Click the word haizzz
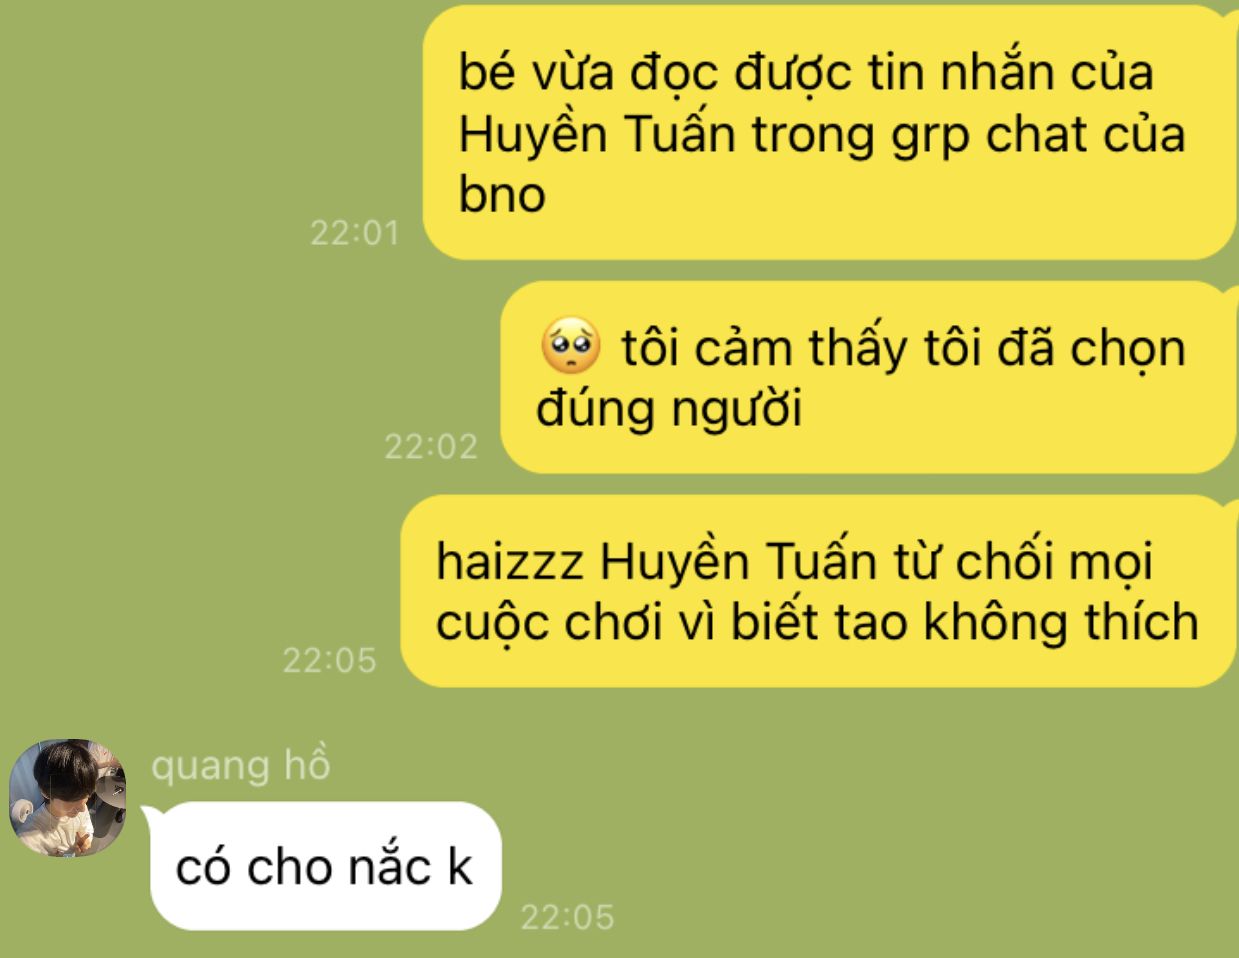 pyautogui.click(x=510, y=562)
